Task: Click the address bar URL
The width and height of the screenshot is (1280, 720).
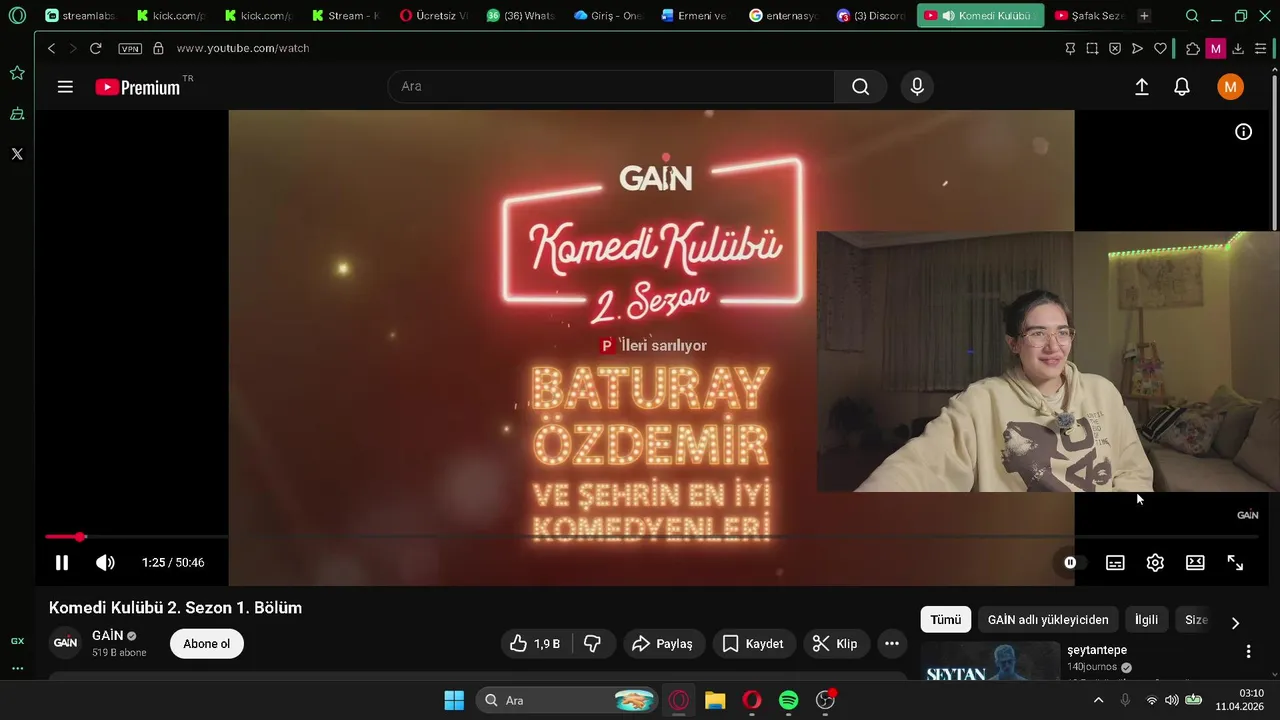Action: (x=243, y=48)
